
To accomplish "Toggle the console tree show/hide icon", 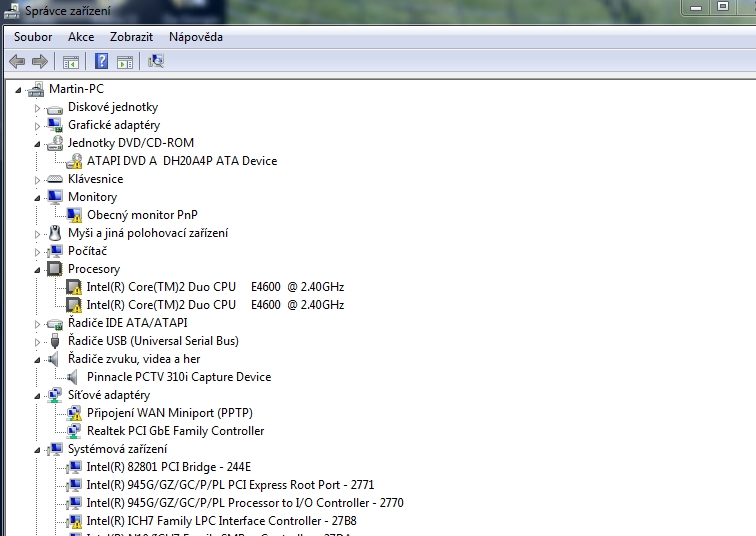I will [x=71, y=62].
